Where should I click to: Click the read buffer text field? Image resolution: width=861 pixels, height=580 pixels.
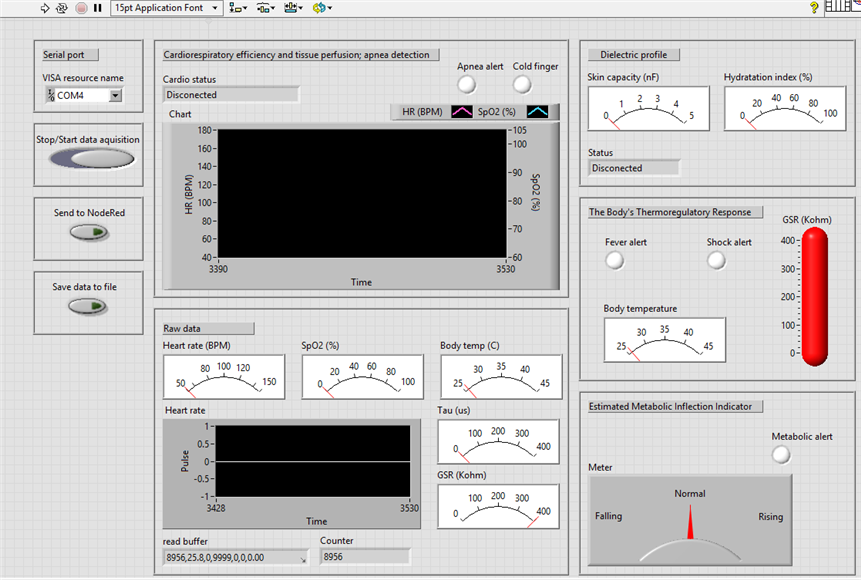tap(236, 557)
